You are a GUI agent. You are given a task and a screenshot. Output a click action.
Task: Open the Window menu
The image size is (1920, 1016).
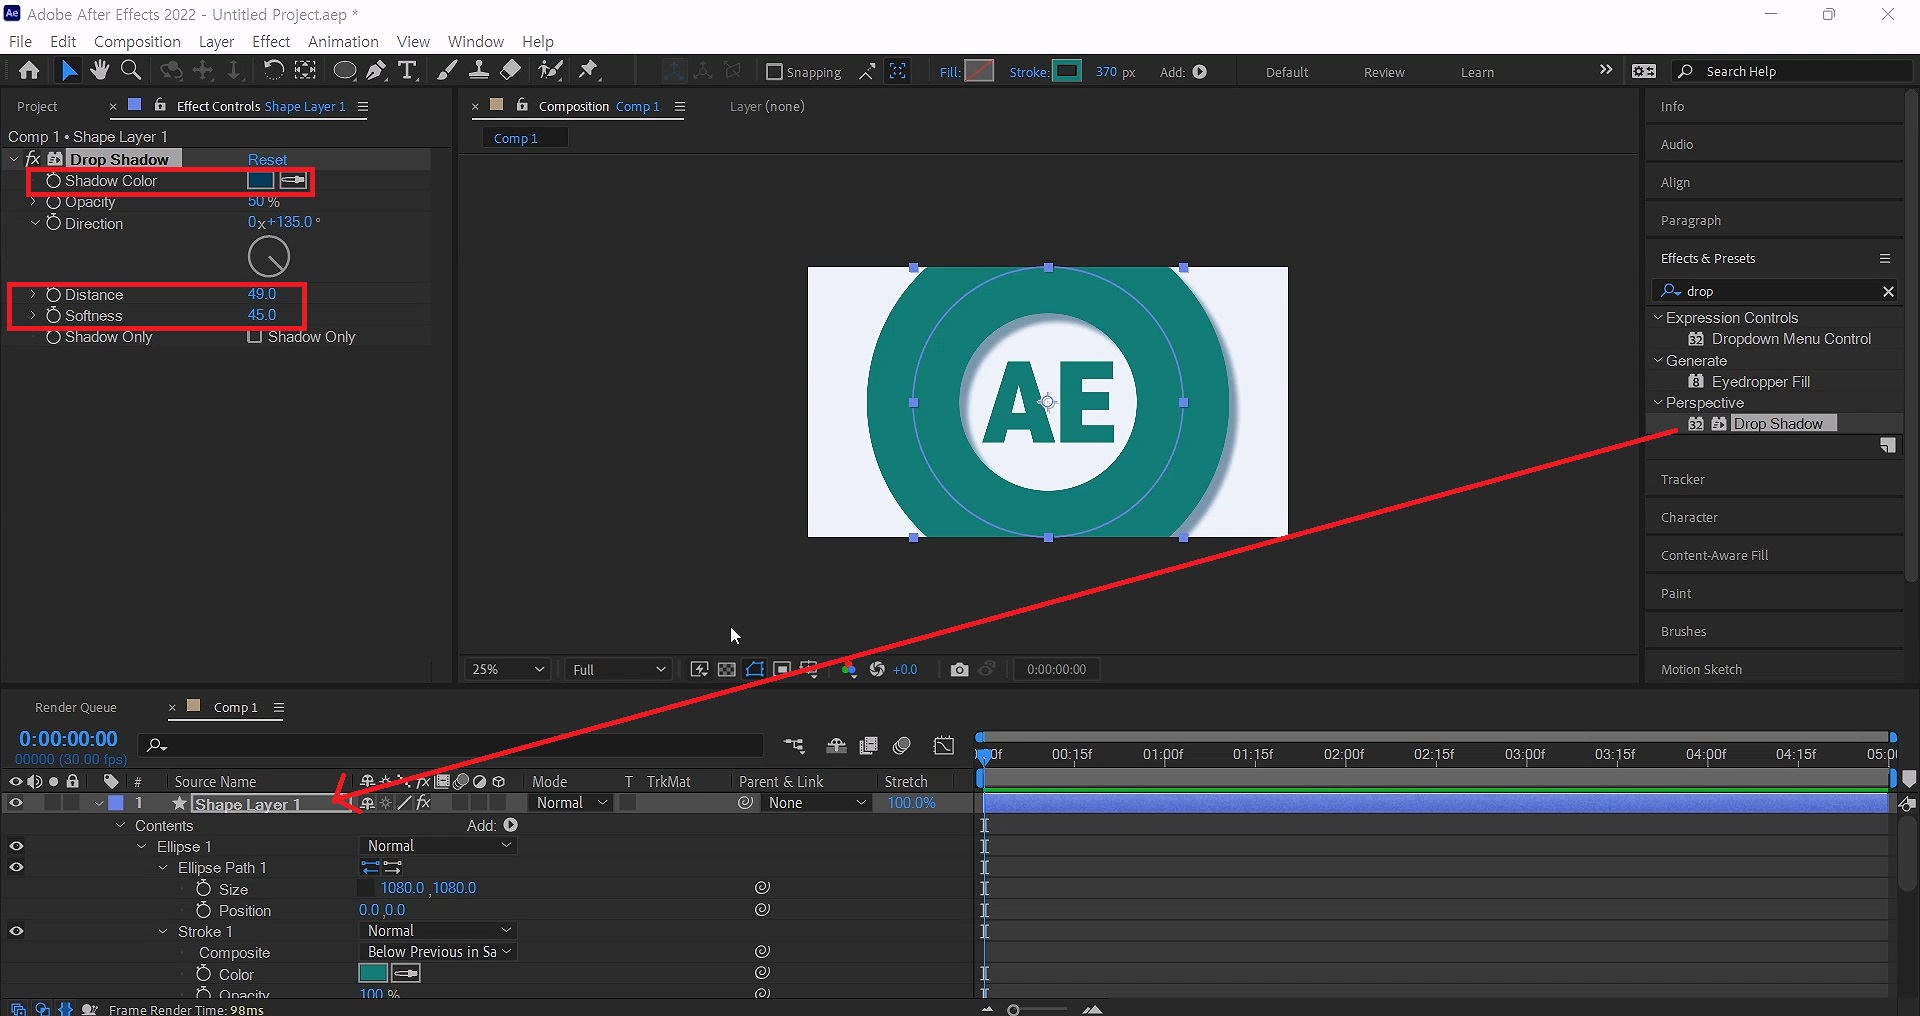tap(475, 42)
